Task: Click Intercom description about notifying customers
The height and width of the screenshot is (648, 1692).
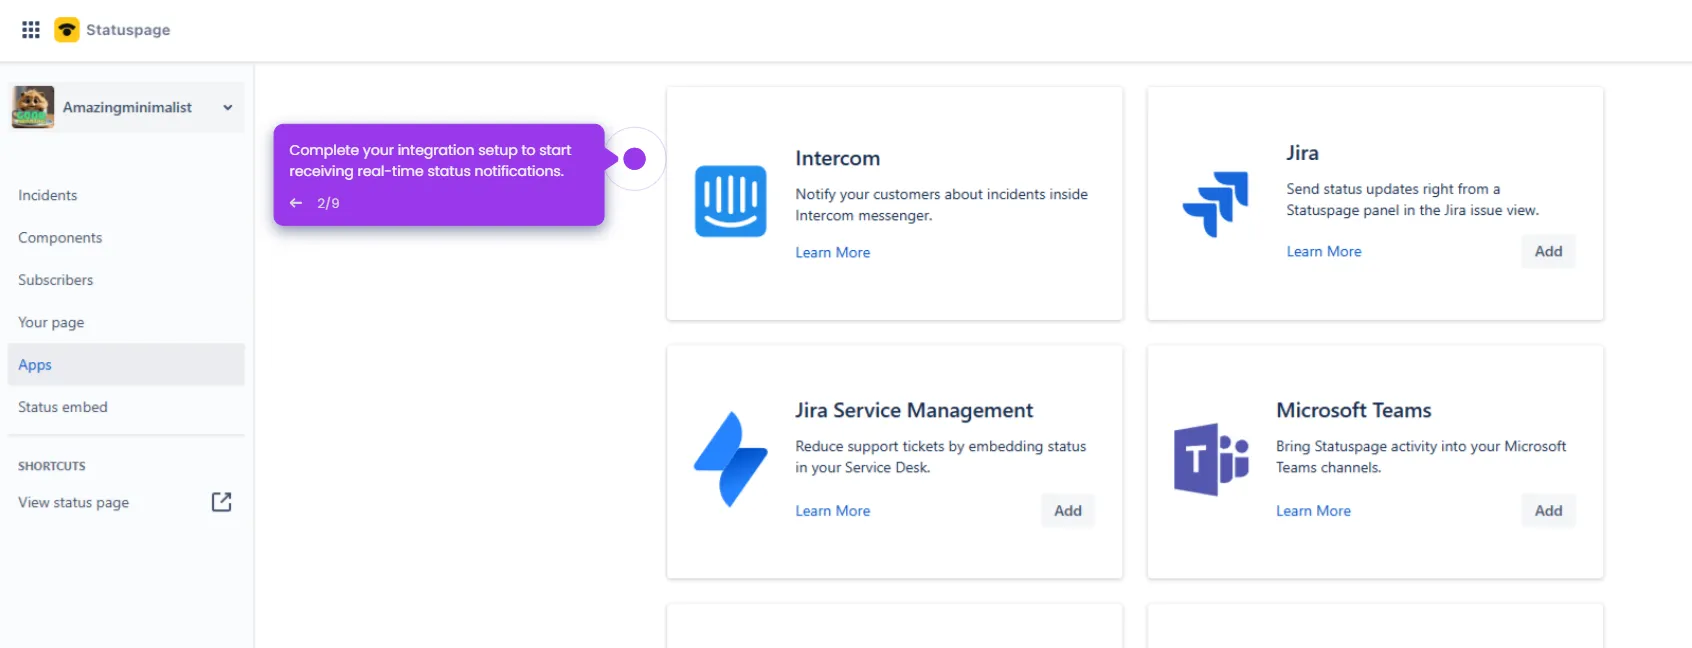Action: [x=941, y=205]
